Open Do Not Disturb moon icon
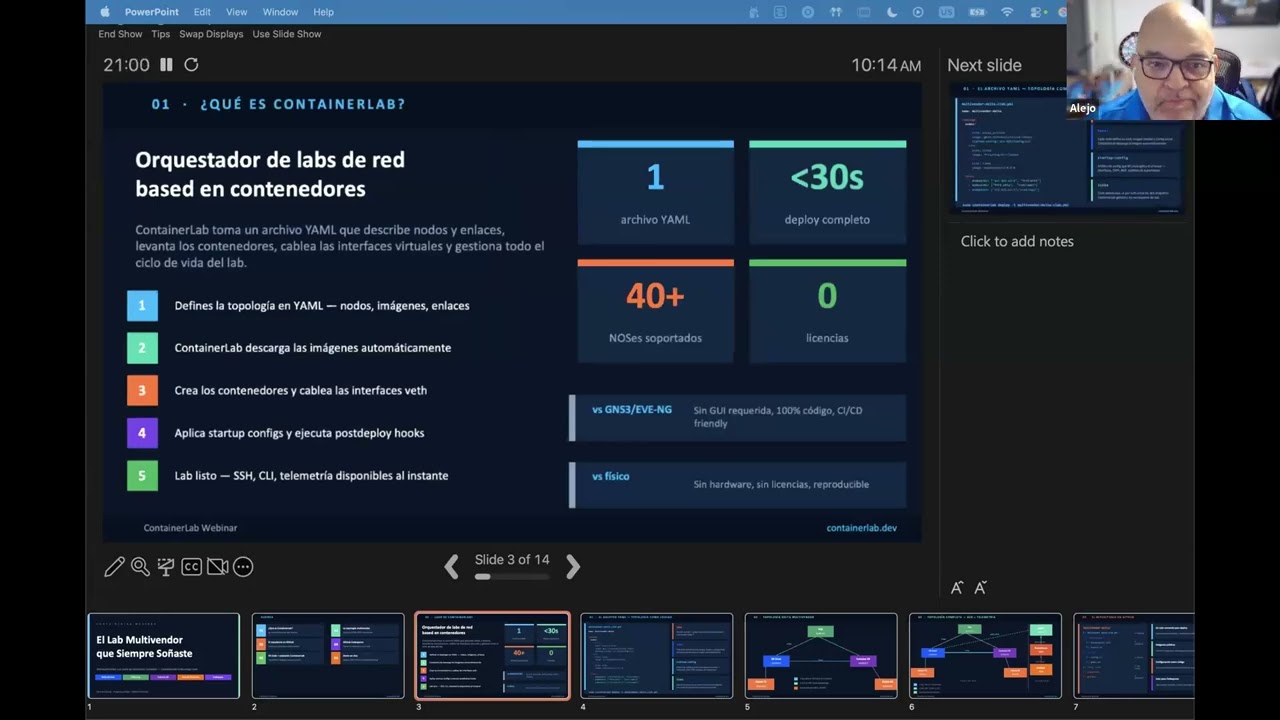This screenshot has width=1280, height=720. pyautogui.click(x=891, y=12)
